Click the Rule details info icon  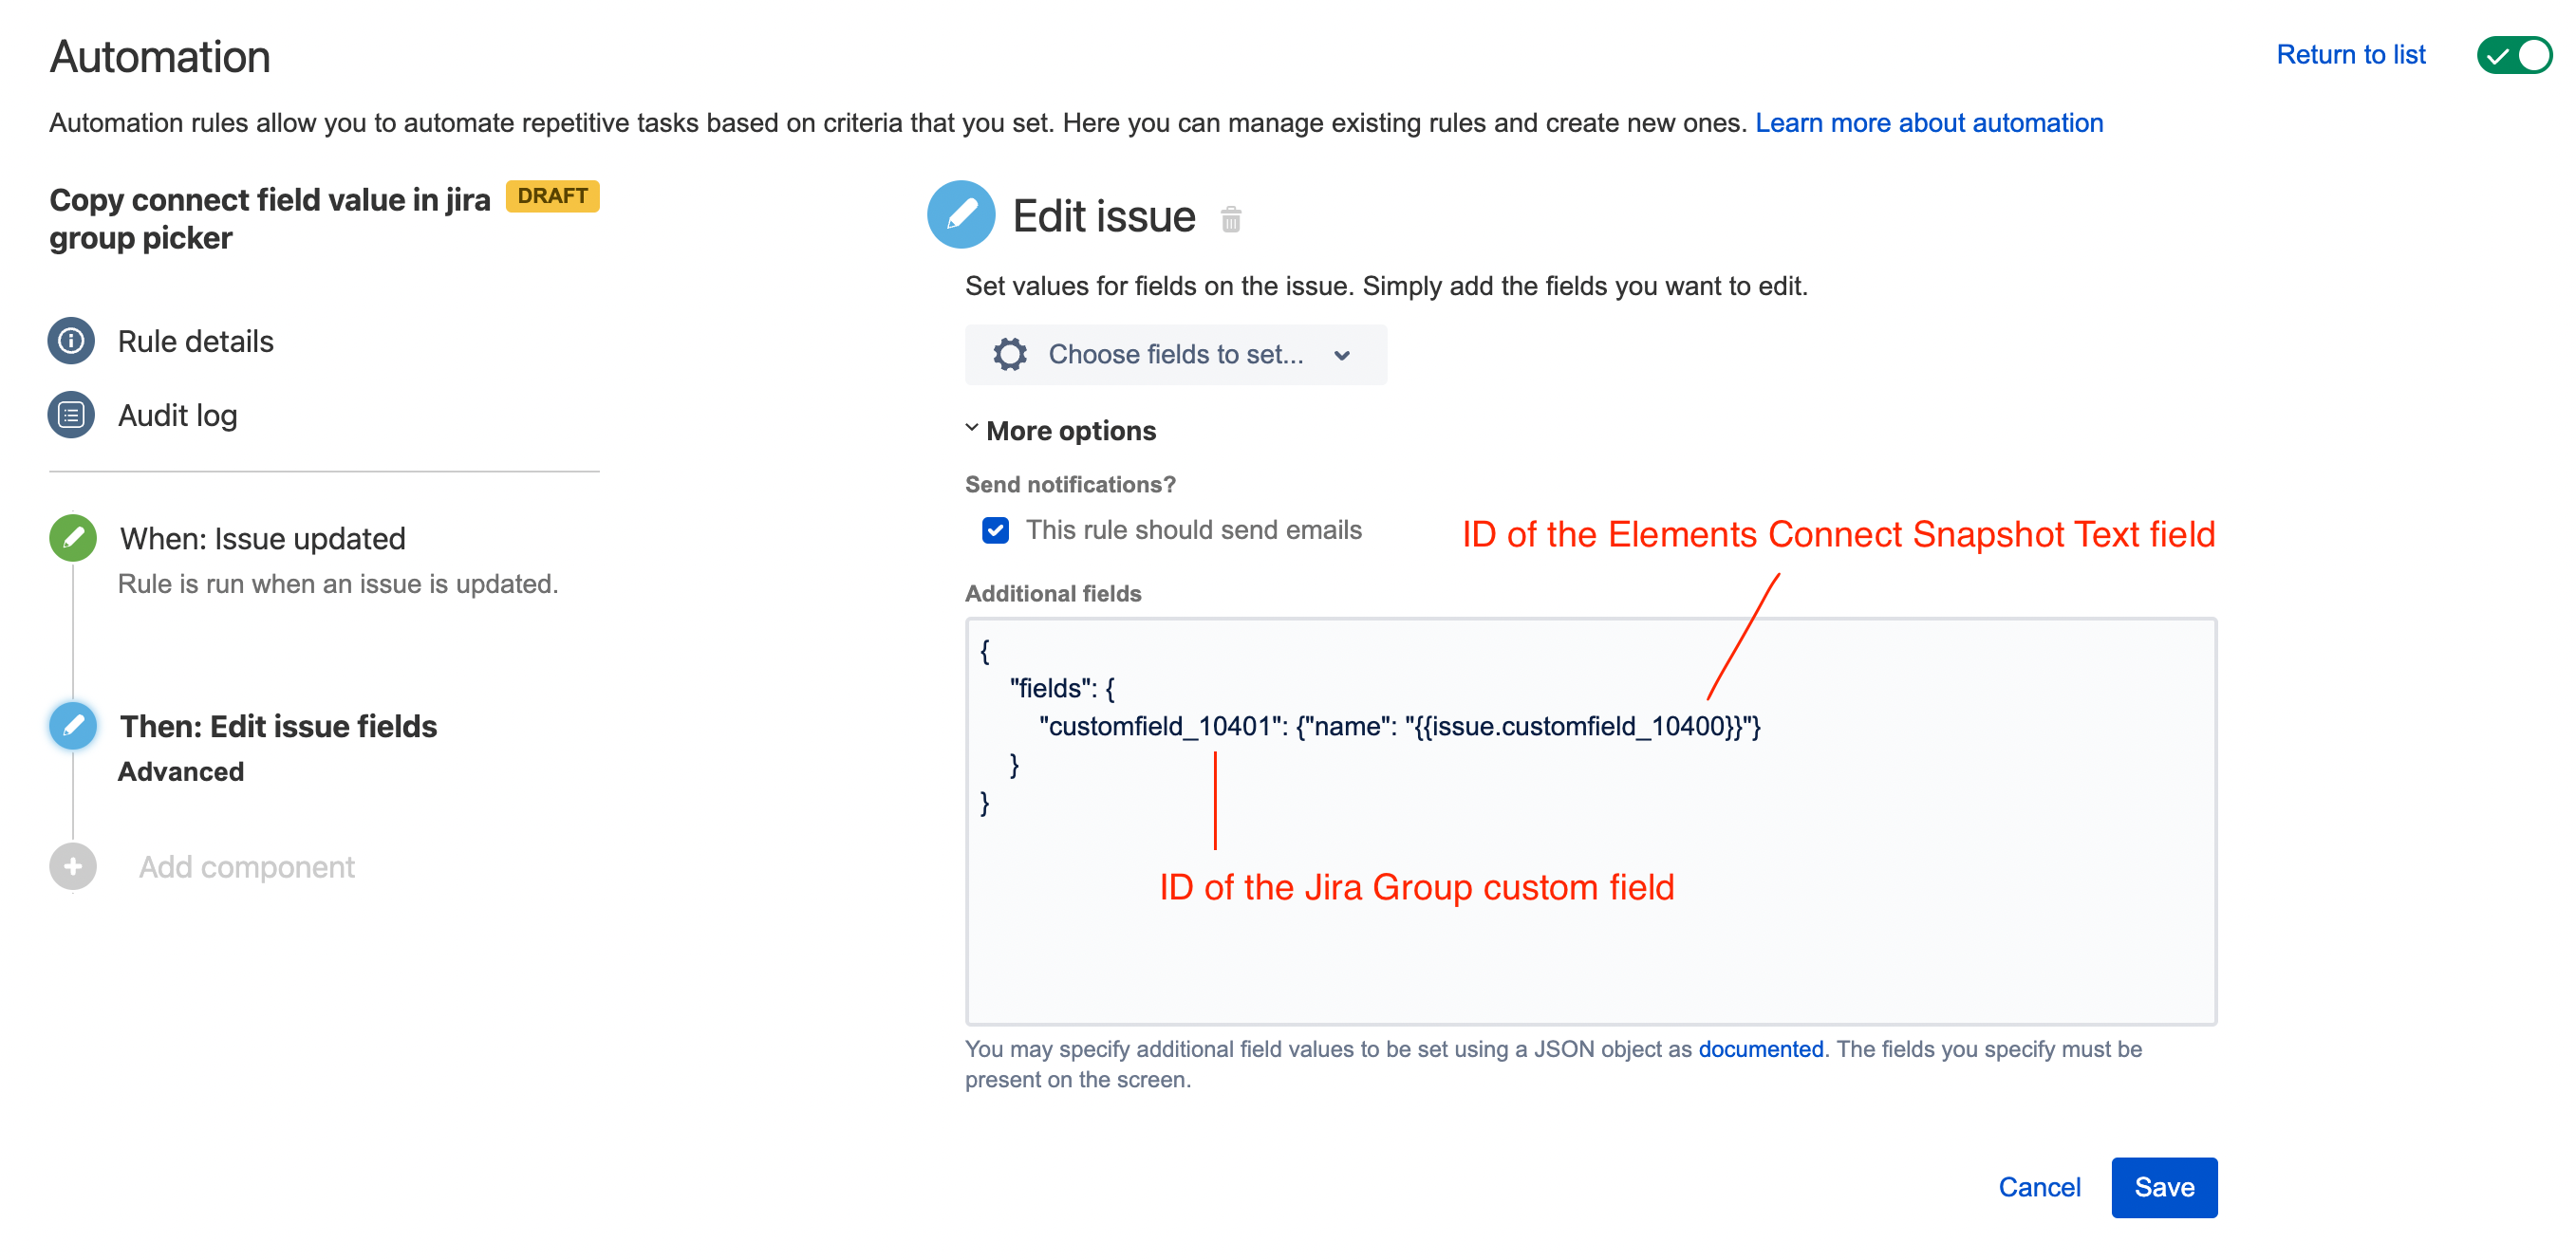[71, 341]
